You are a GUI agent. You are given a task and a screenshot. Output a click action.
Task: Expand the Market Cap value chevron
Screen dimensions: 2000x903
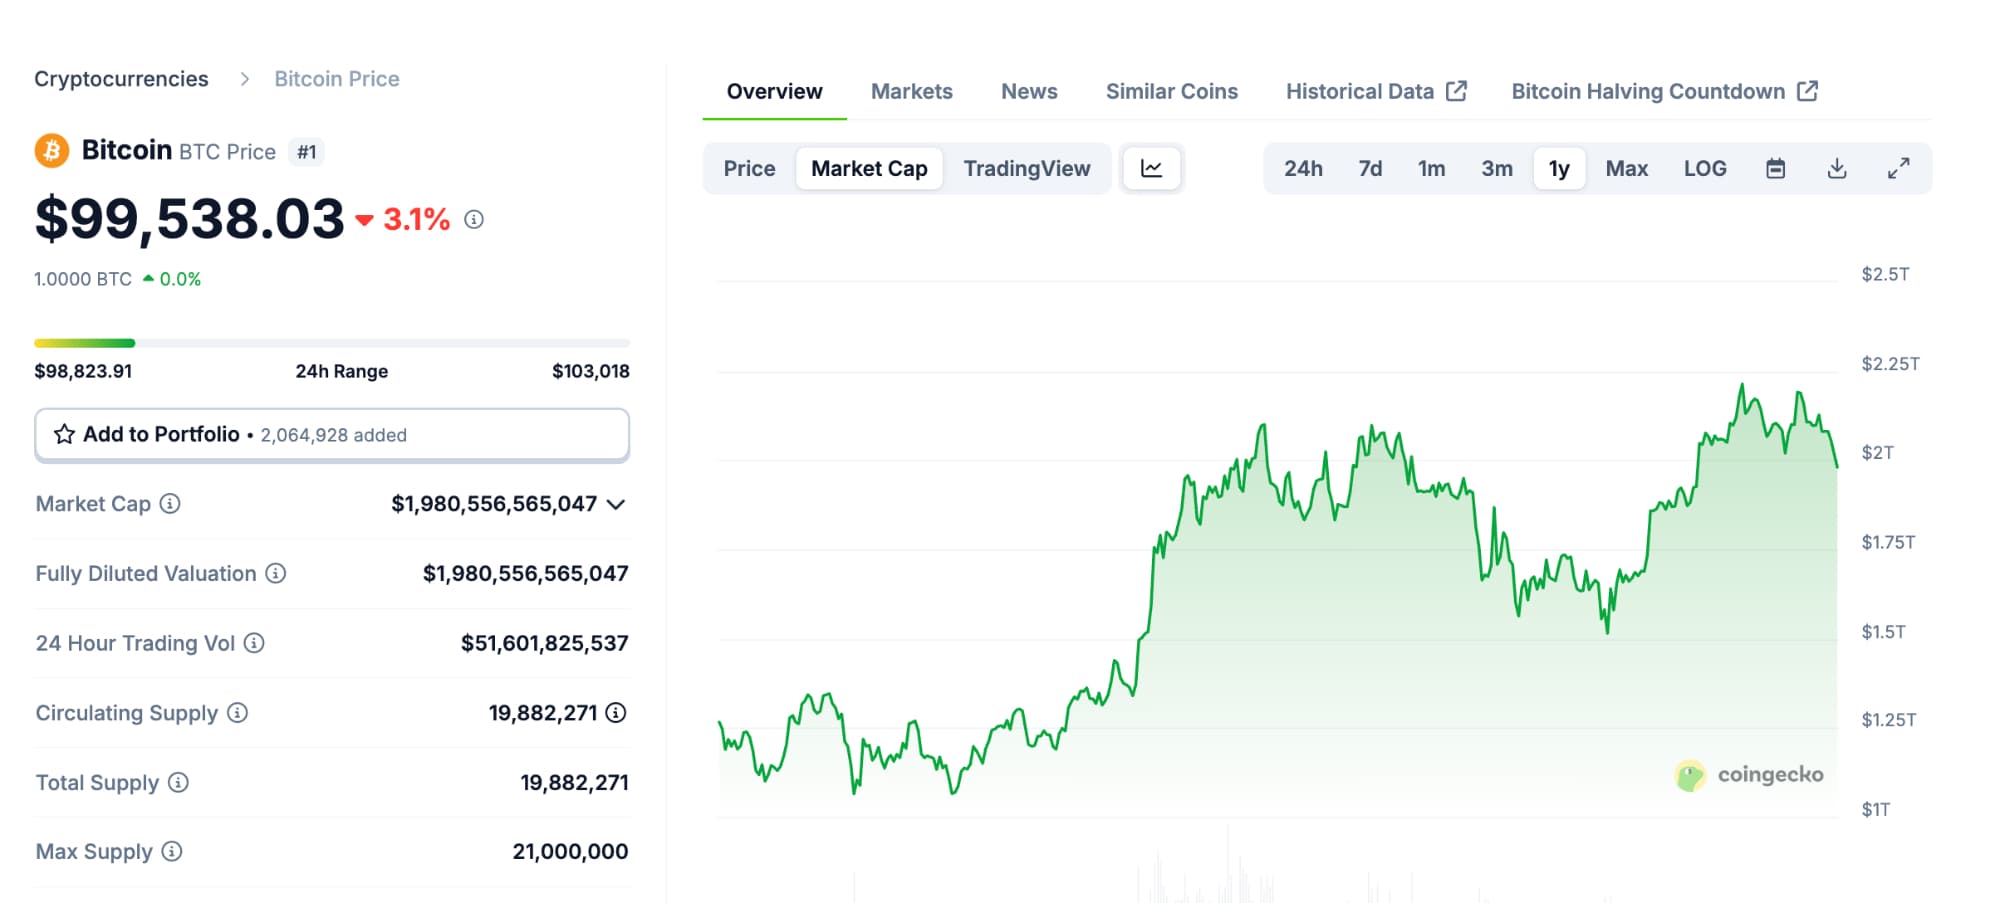616,504
